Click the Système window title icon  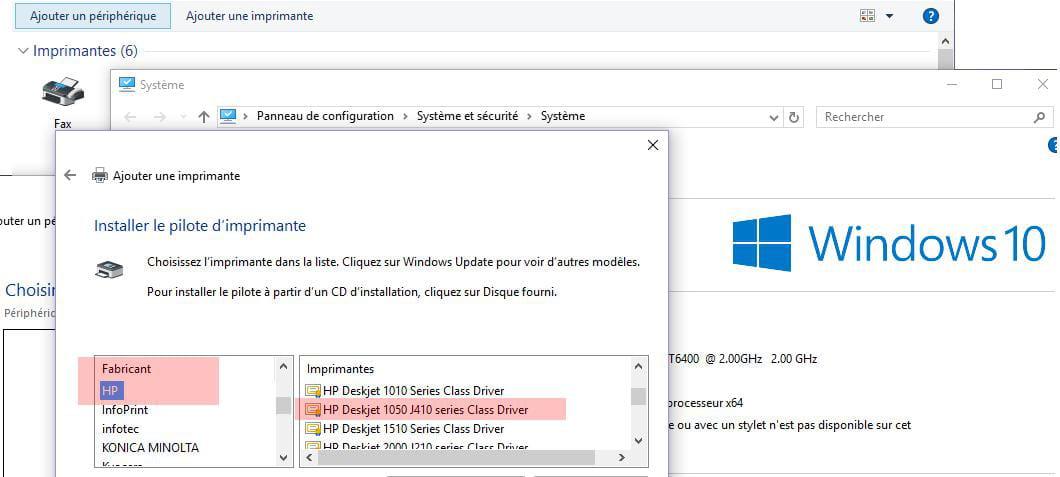pos(126,84)
